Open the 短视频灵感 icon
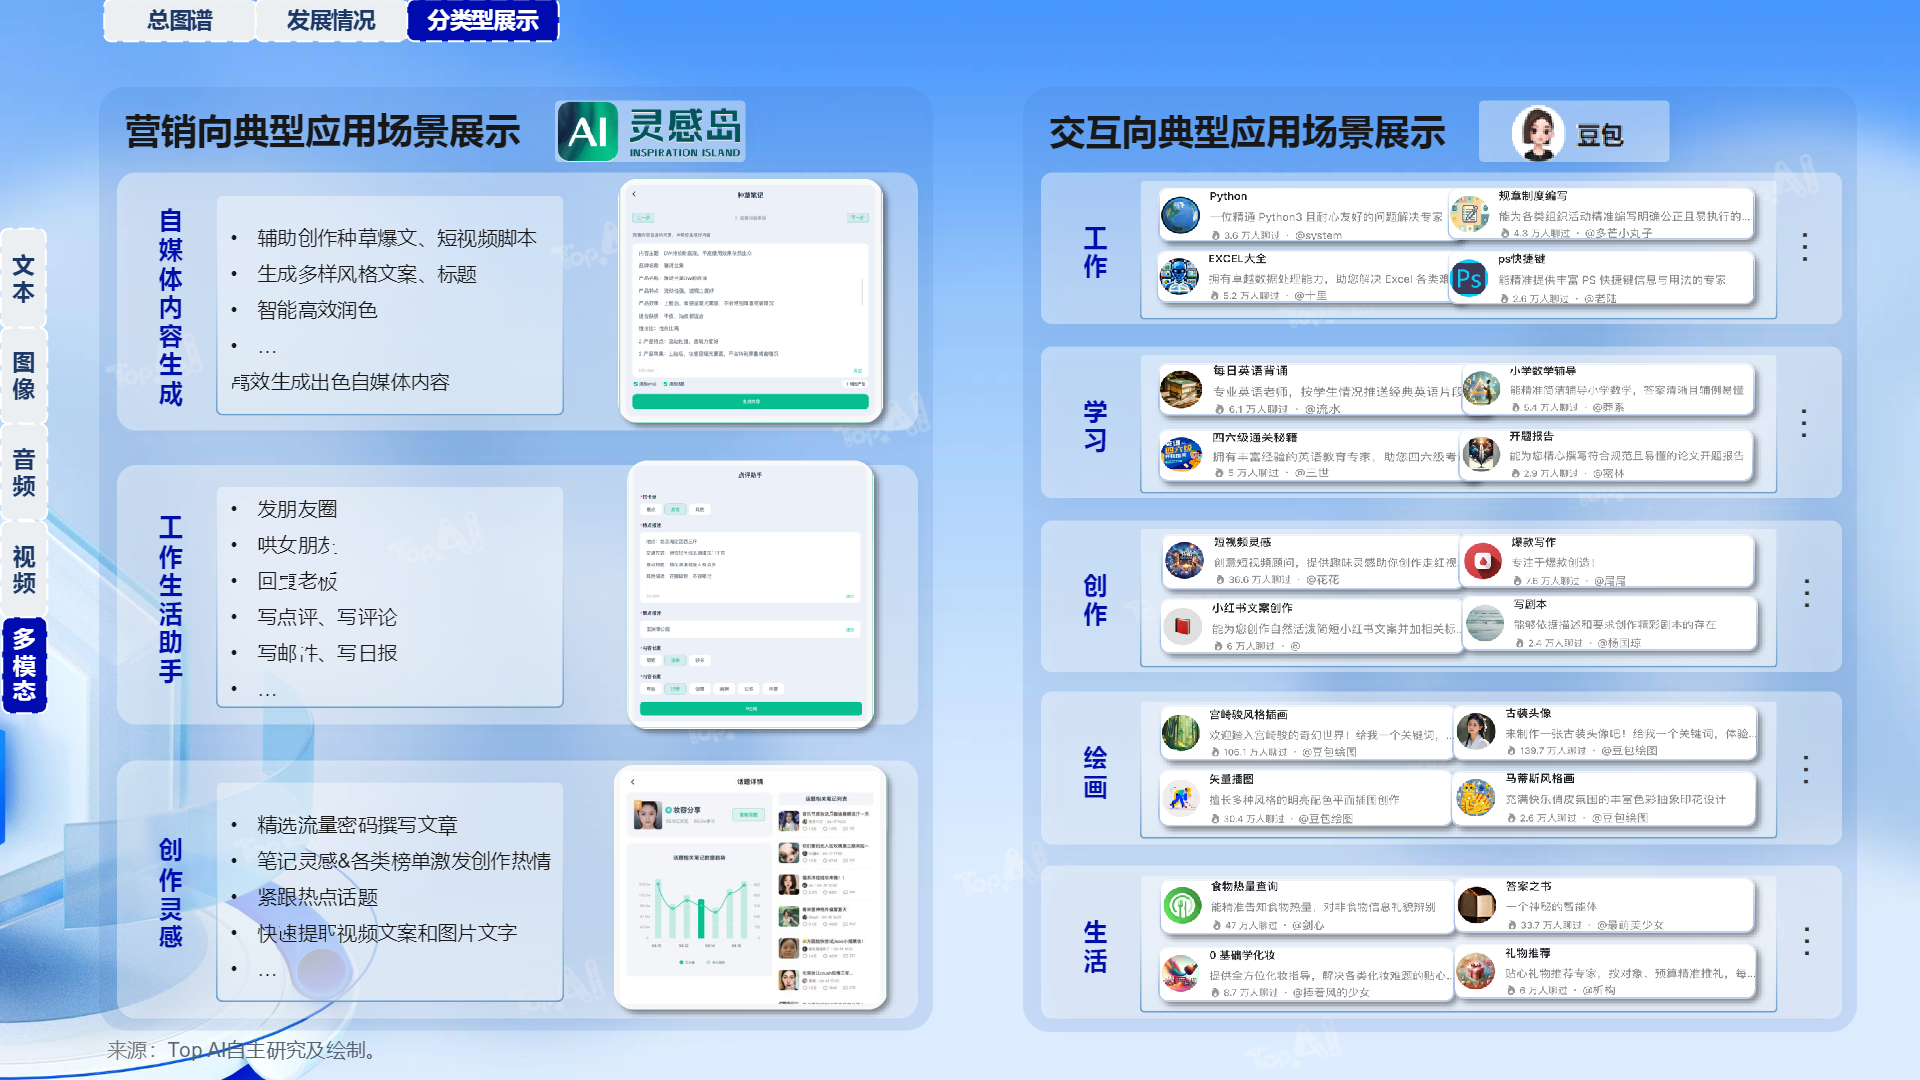The height and width of the screenshot is (1080, 1920). tap(1184, 561)
